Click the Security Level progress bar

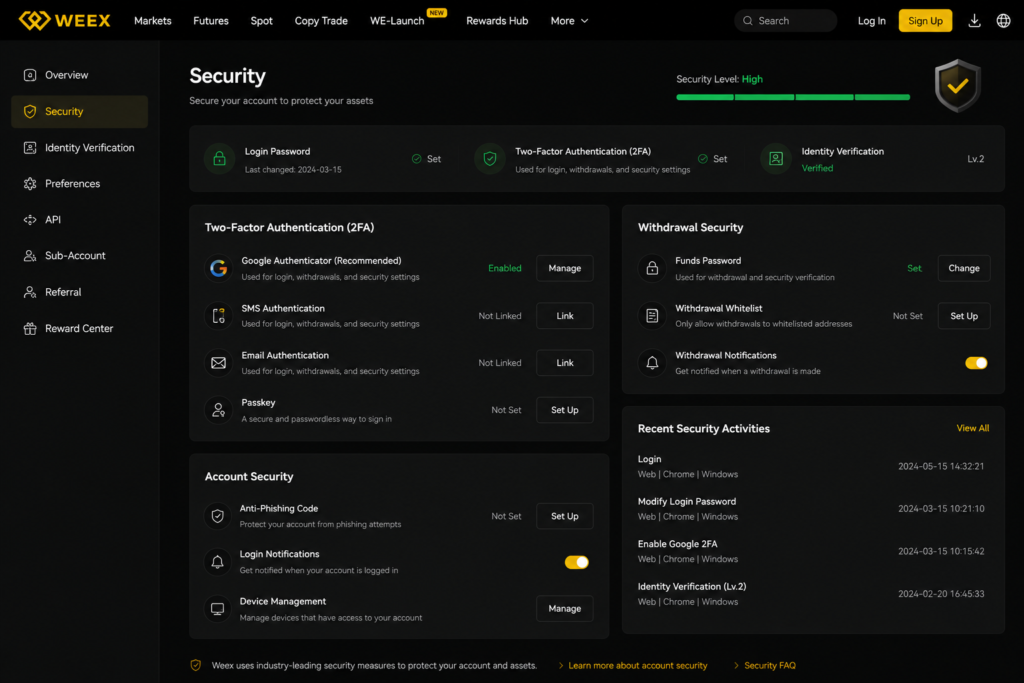point(793,97)
